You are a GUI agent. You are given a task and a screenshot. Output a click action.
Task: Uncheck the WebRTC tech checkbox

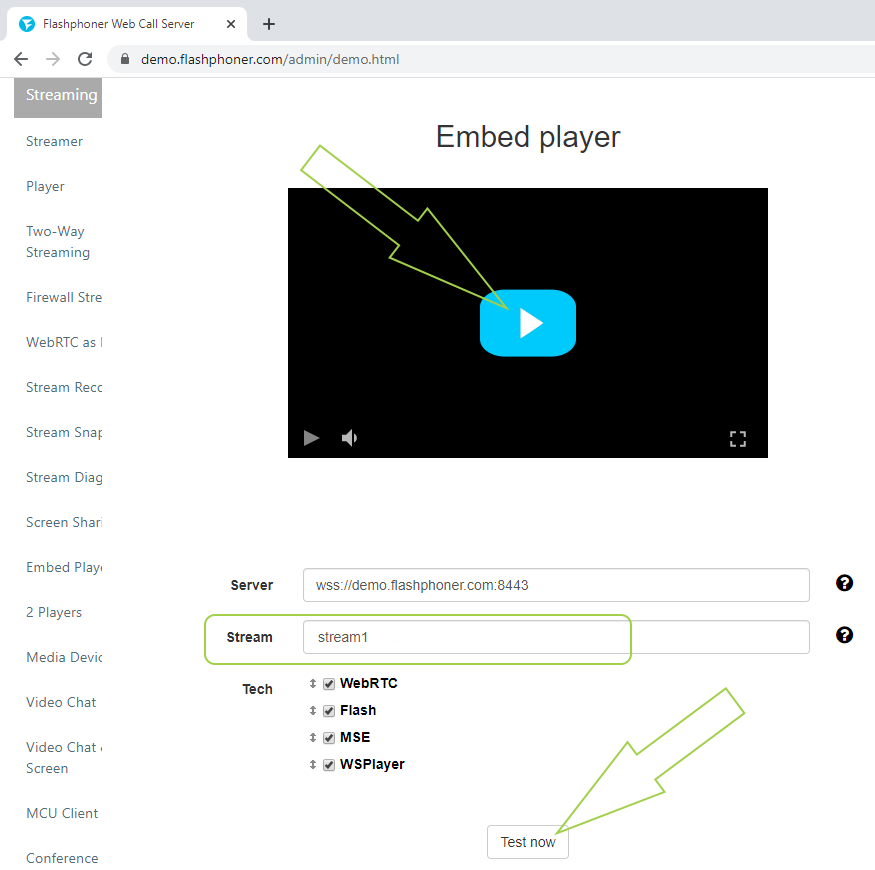click(x=329, y=684)
